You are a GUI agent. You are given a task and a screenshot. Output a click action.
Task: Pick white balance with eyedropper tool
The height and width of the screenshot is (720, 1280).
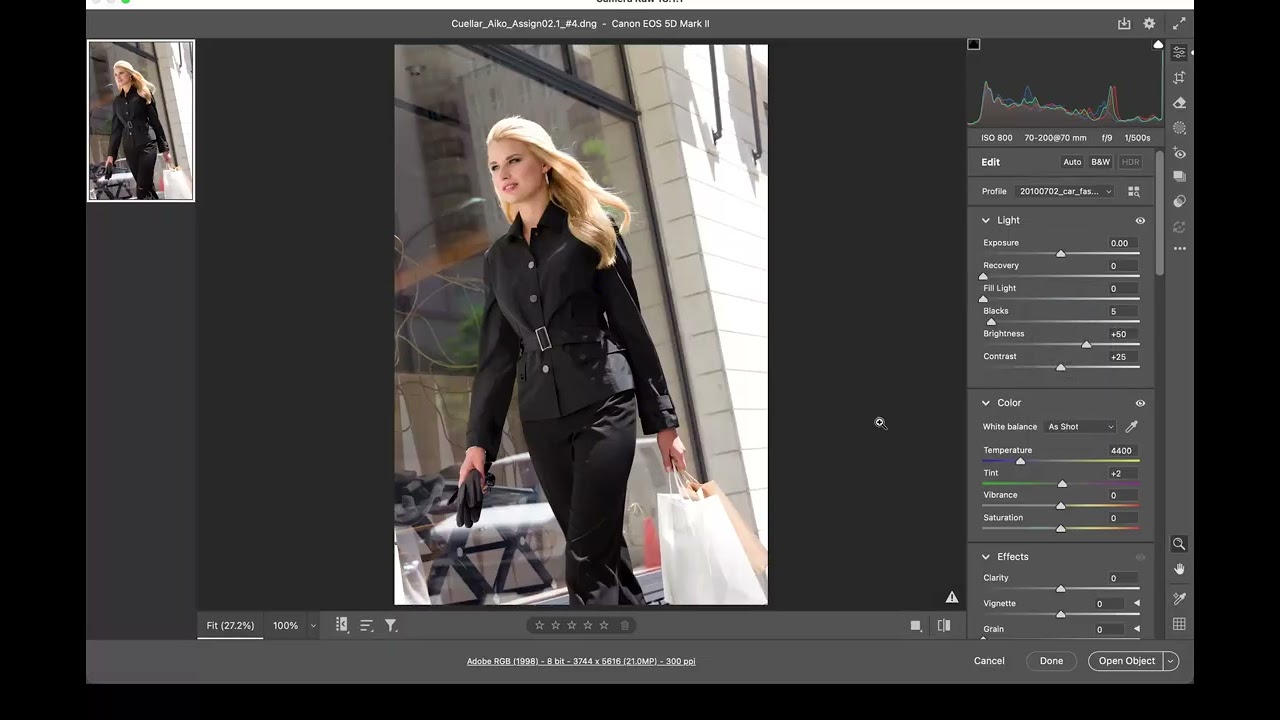(x=1131, y=427)
